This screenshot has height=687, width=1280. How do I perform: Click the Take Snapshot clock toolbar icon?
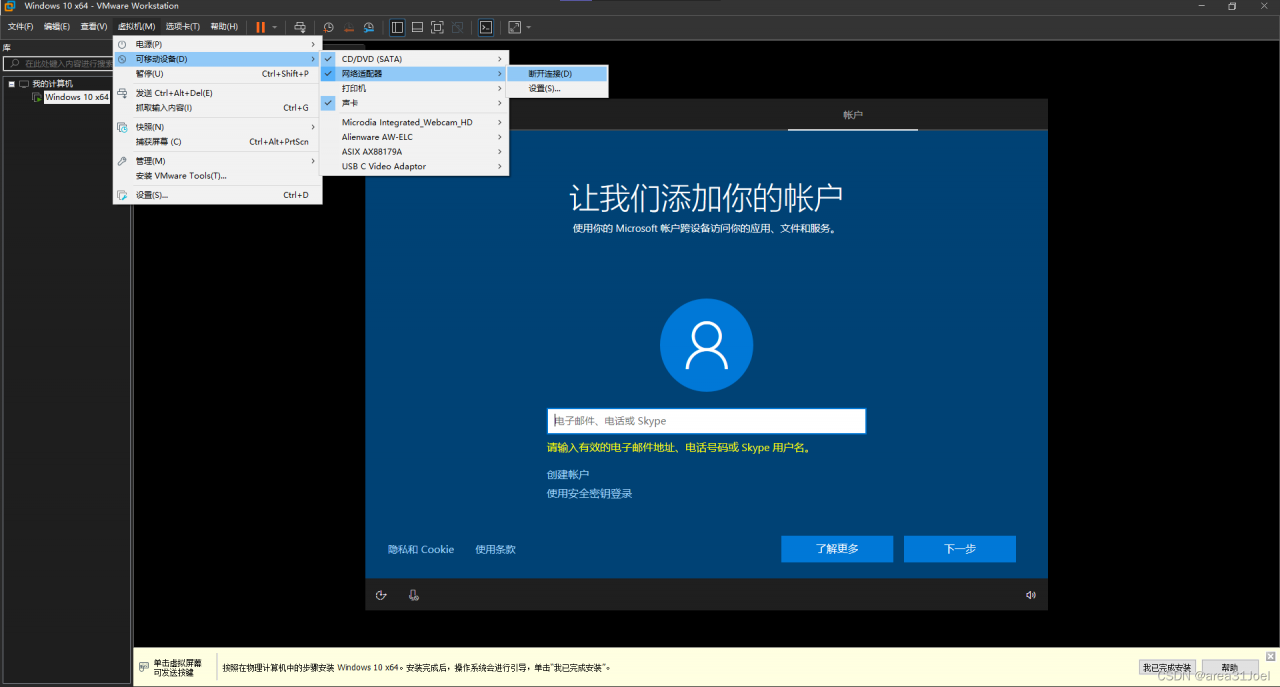[x=328, y=27]
